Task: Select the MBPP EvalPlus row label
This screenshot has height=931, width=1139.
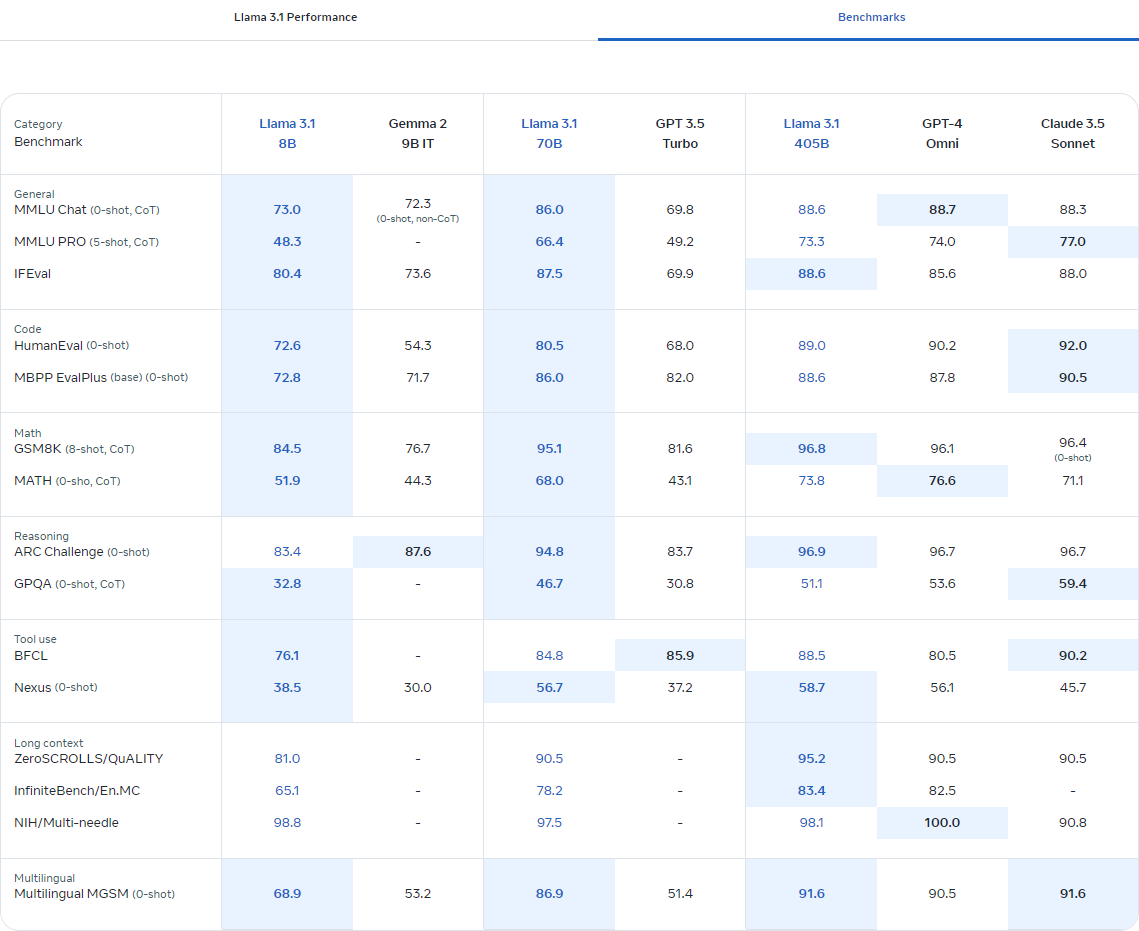Action: [x=101, y=378]
